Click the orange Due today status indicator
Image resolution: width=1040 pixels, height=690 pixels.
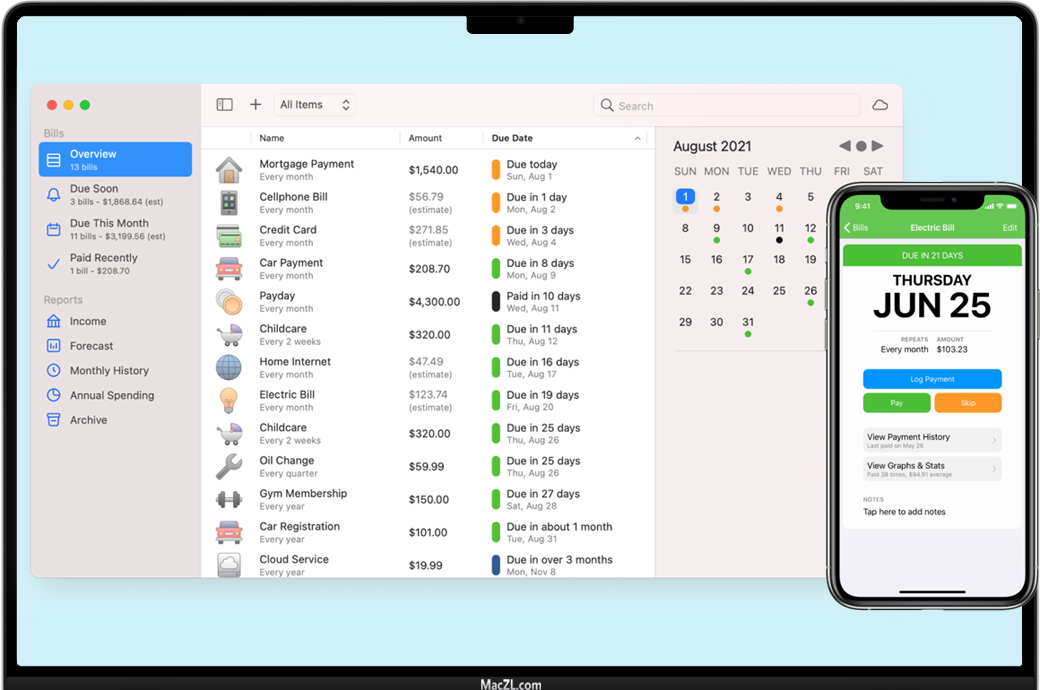click(496, 170)
